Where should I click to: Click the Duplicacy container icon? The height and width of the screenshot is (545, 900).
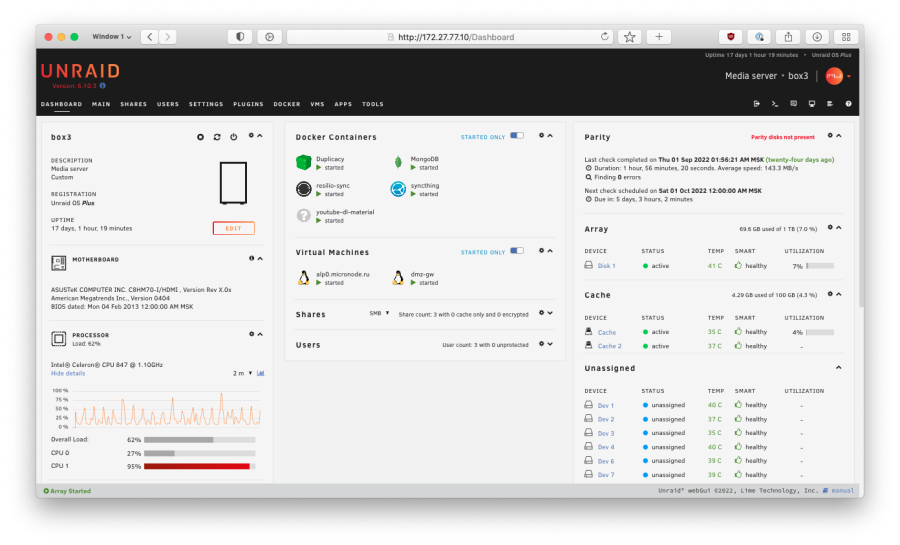point(304,162)
